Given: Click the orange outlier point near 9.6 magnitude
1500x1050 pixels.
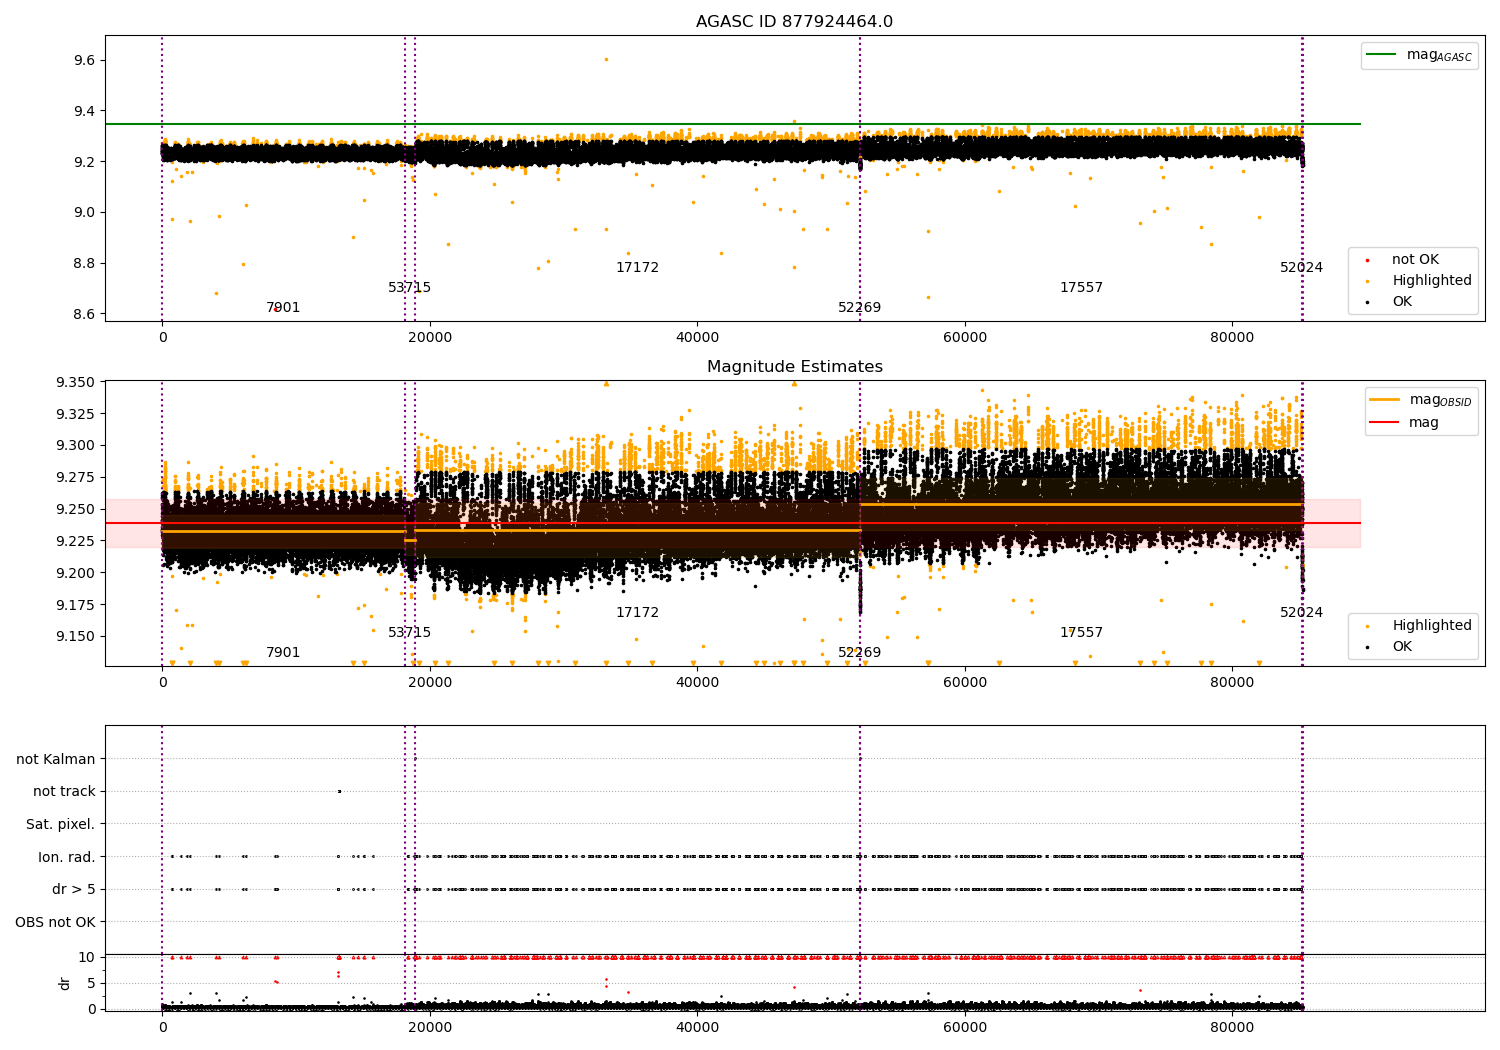Looking at the screenshot, I should point(606,59).
